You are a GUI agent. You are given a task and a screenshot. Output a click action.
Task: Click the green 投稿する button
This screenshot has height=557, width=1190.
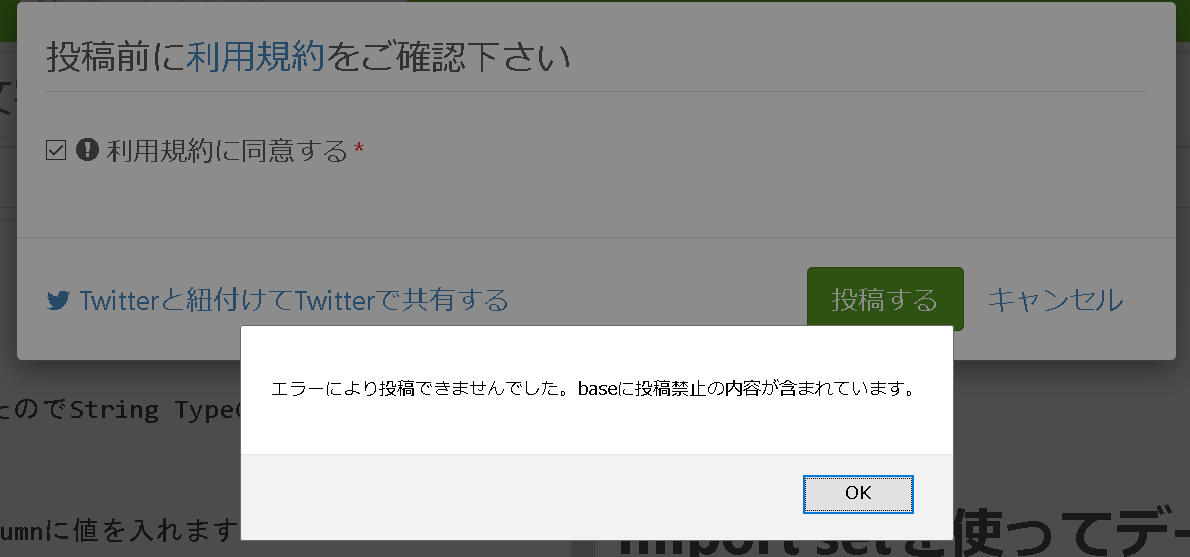point(885,299)
